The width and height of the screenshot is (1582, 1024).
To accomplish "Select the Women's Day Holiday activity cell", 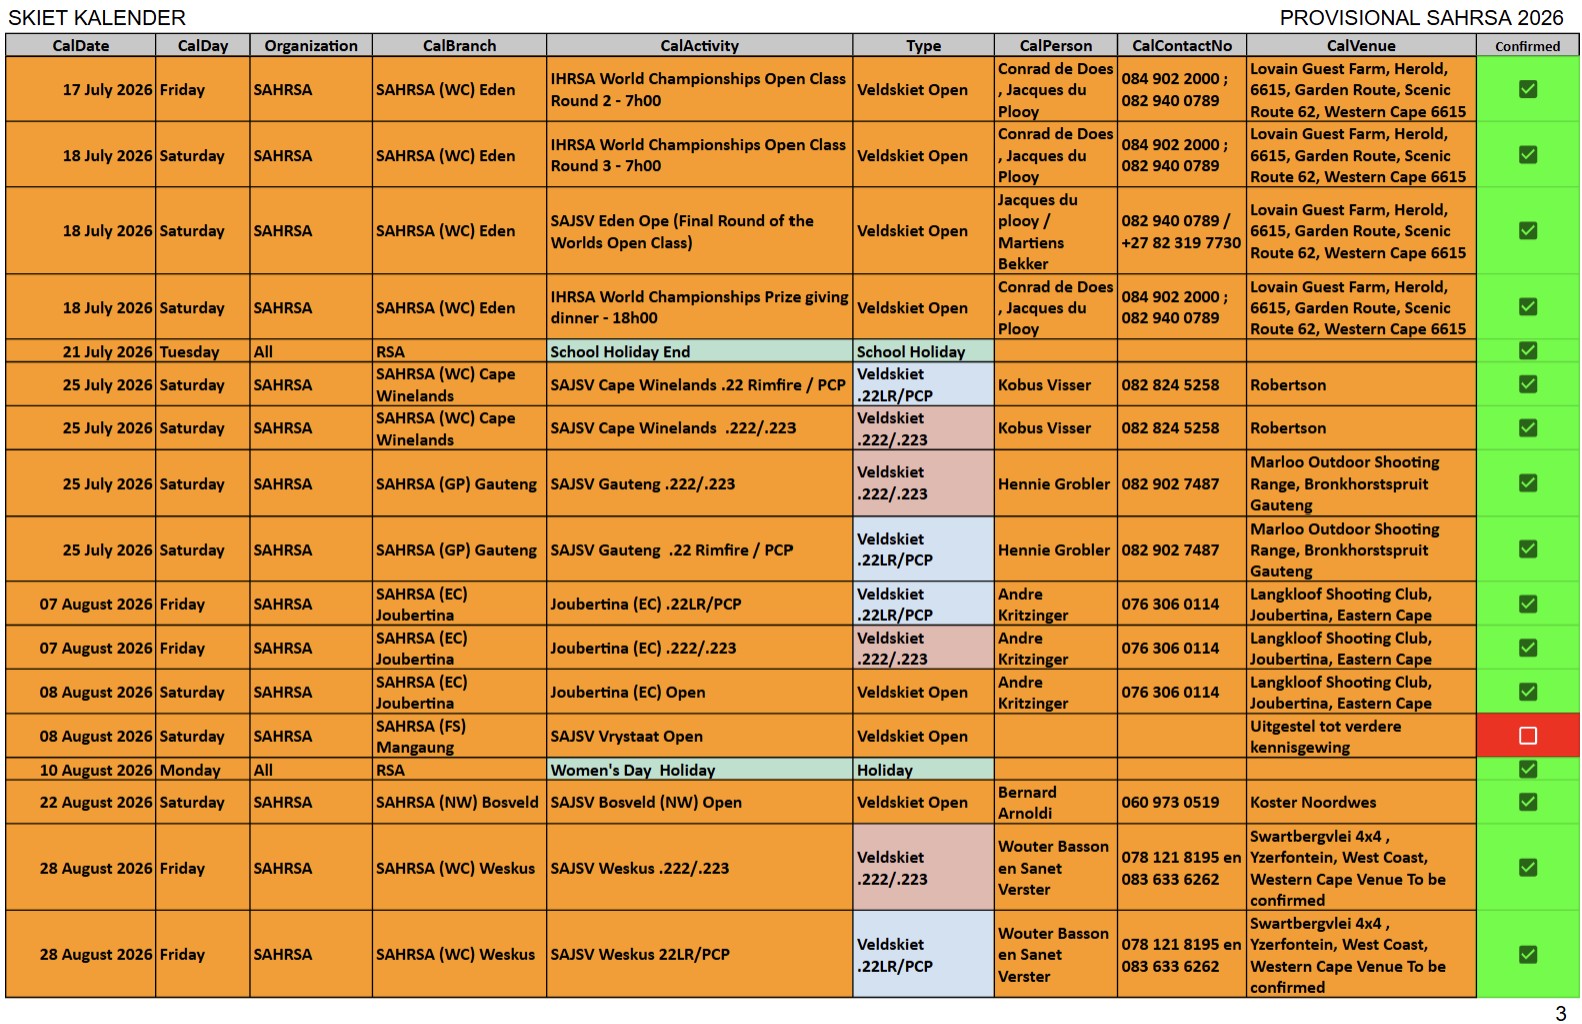I will pos(700,770).
